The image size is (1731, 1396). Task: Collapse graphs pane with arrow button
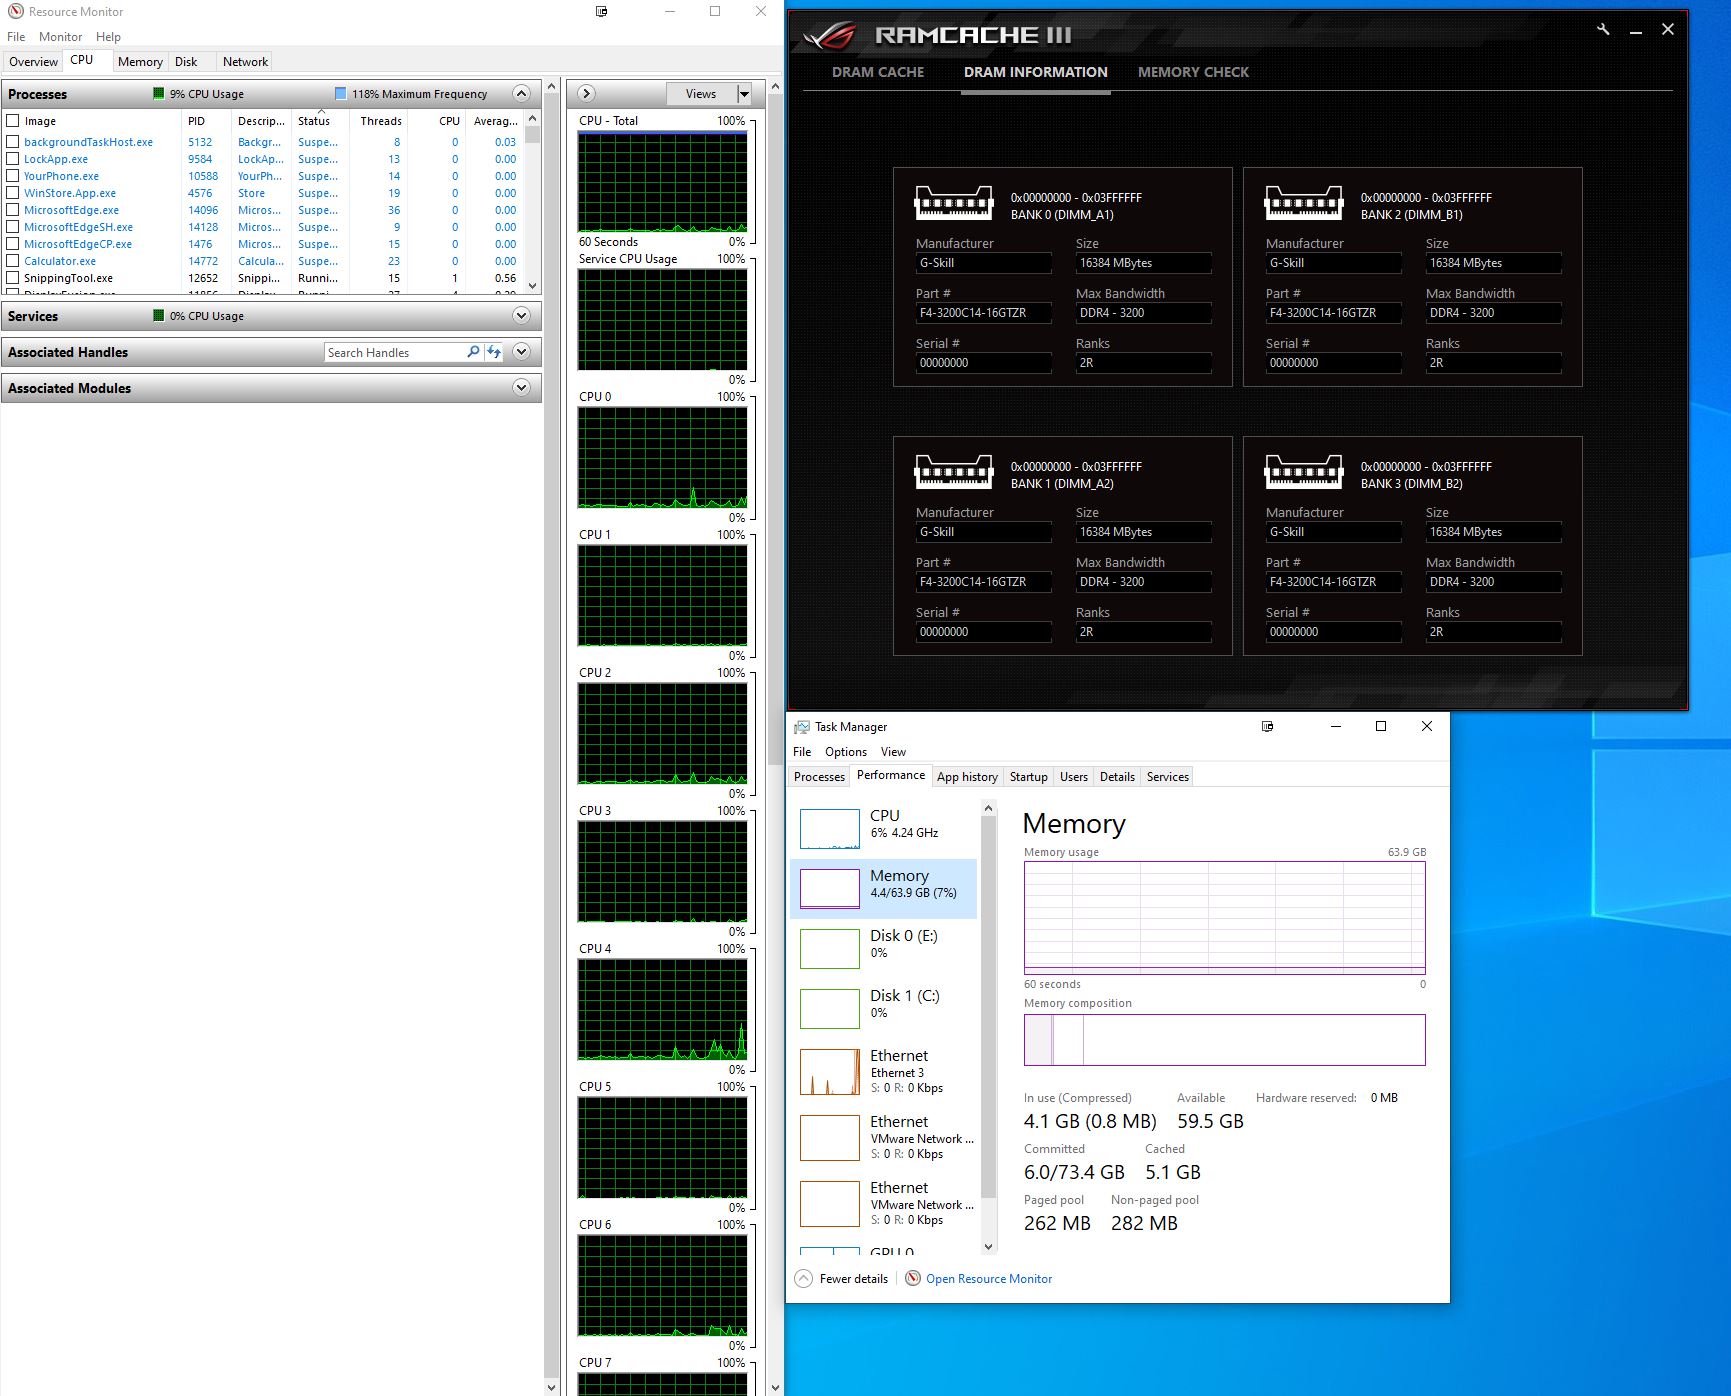click(587, 93)
